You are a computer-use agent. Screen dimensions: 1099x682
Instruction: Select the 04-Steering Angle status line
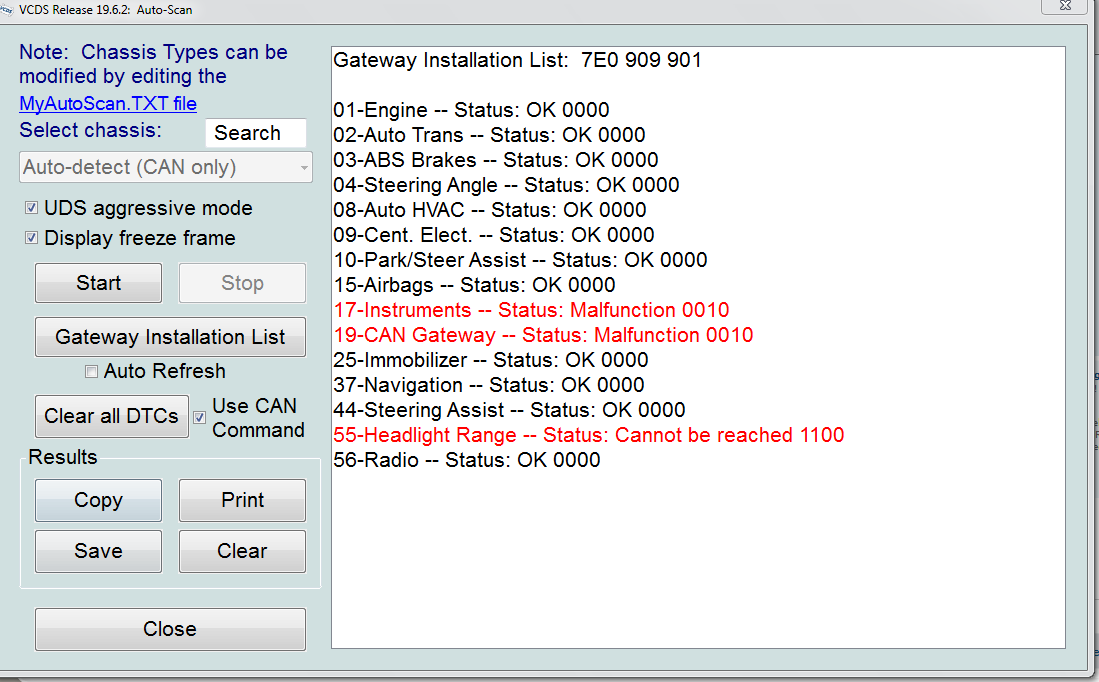pyautogui.click(x=506, y=186)
